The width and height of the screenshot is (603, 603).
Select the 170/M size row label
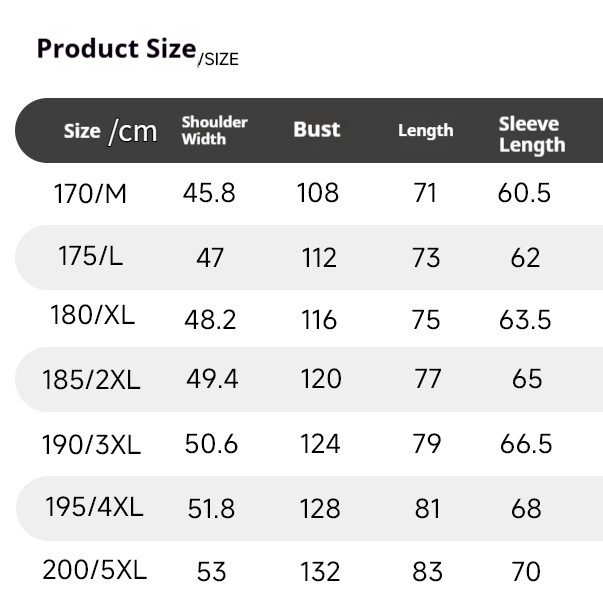click(x=90, y=193)
